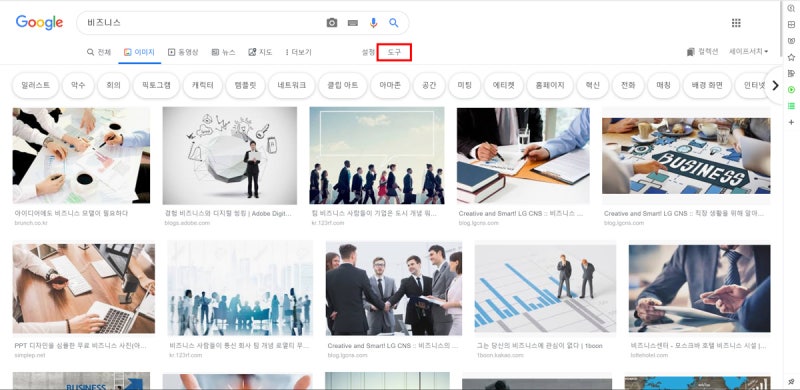The height and width of the screenshot is (390, 800).
Task: Open the walking business people silhouette thumbnail
Action: coord(377,155)
